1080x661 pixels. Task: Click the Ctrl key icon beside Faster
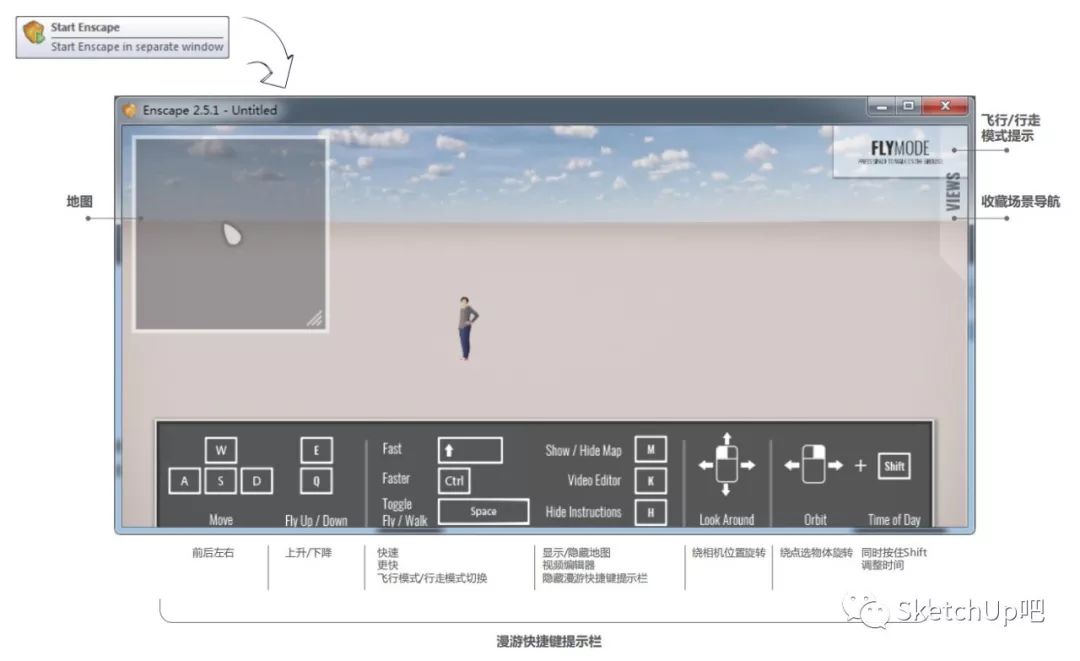click(454, 481)
